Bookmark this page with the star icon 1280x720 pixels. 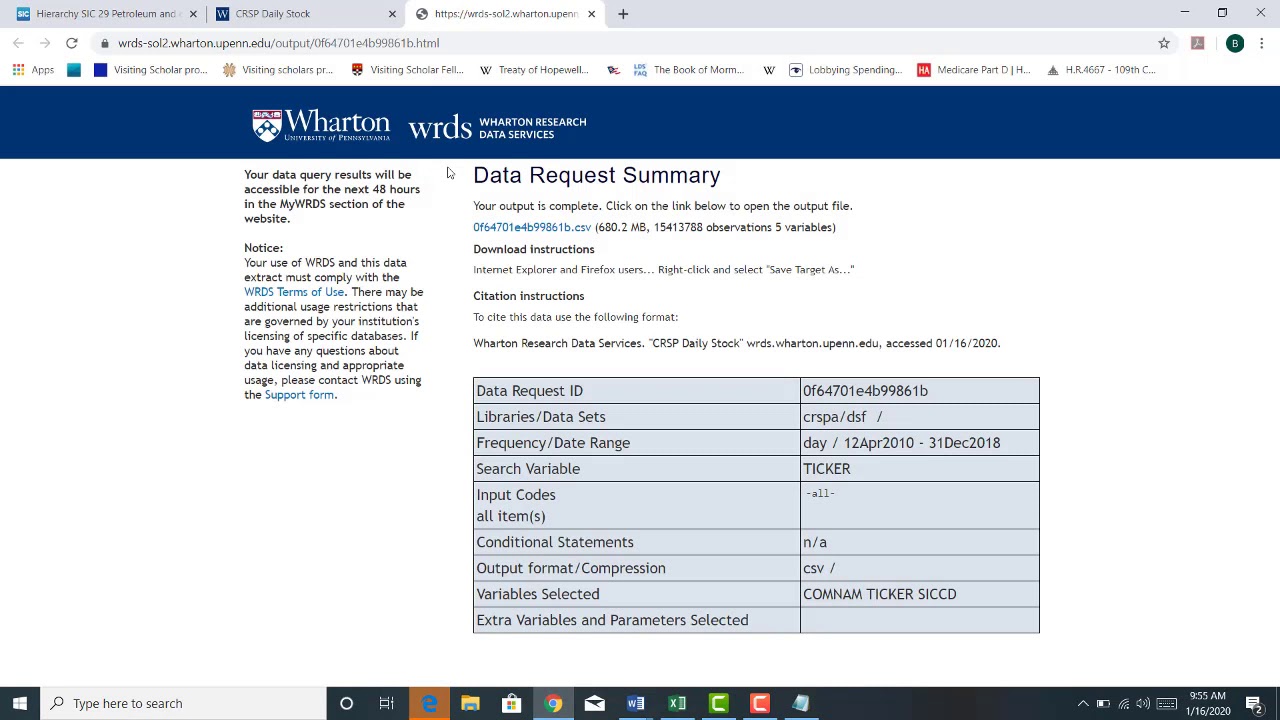tap(1164, 43)
